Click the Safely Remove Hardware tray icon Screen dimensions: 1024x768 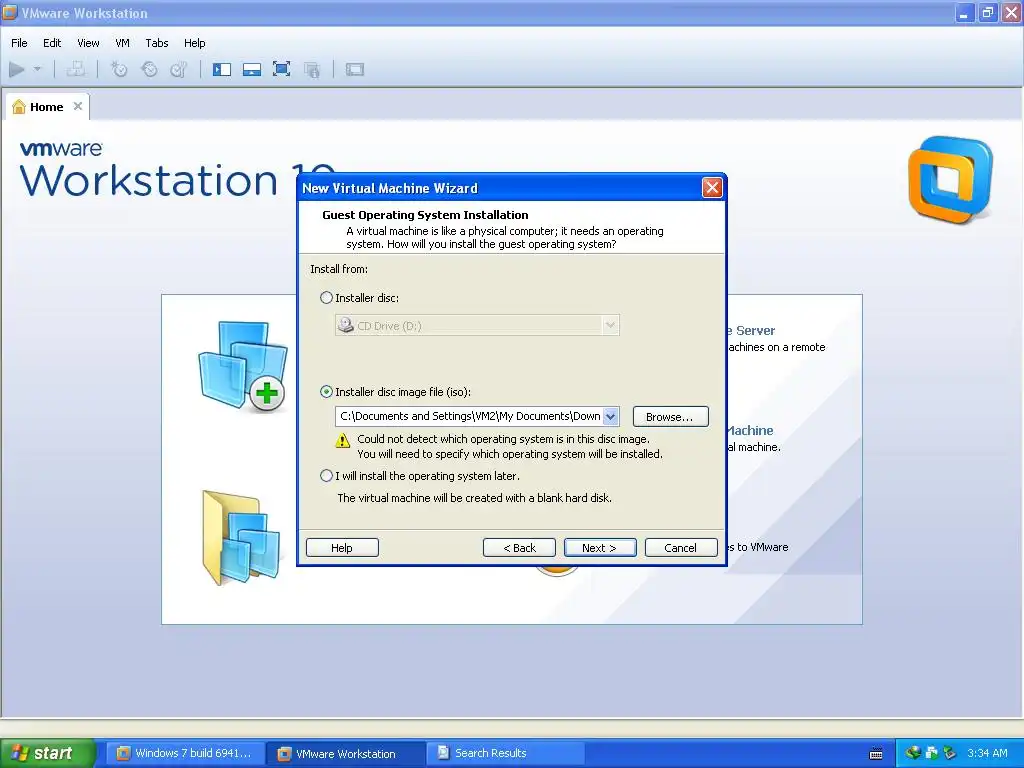949,753
